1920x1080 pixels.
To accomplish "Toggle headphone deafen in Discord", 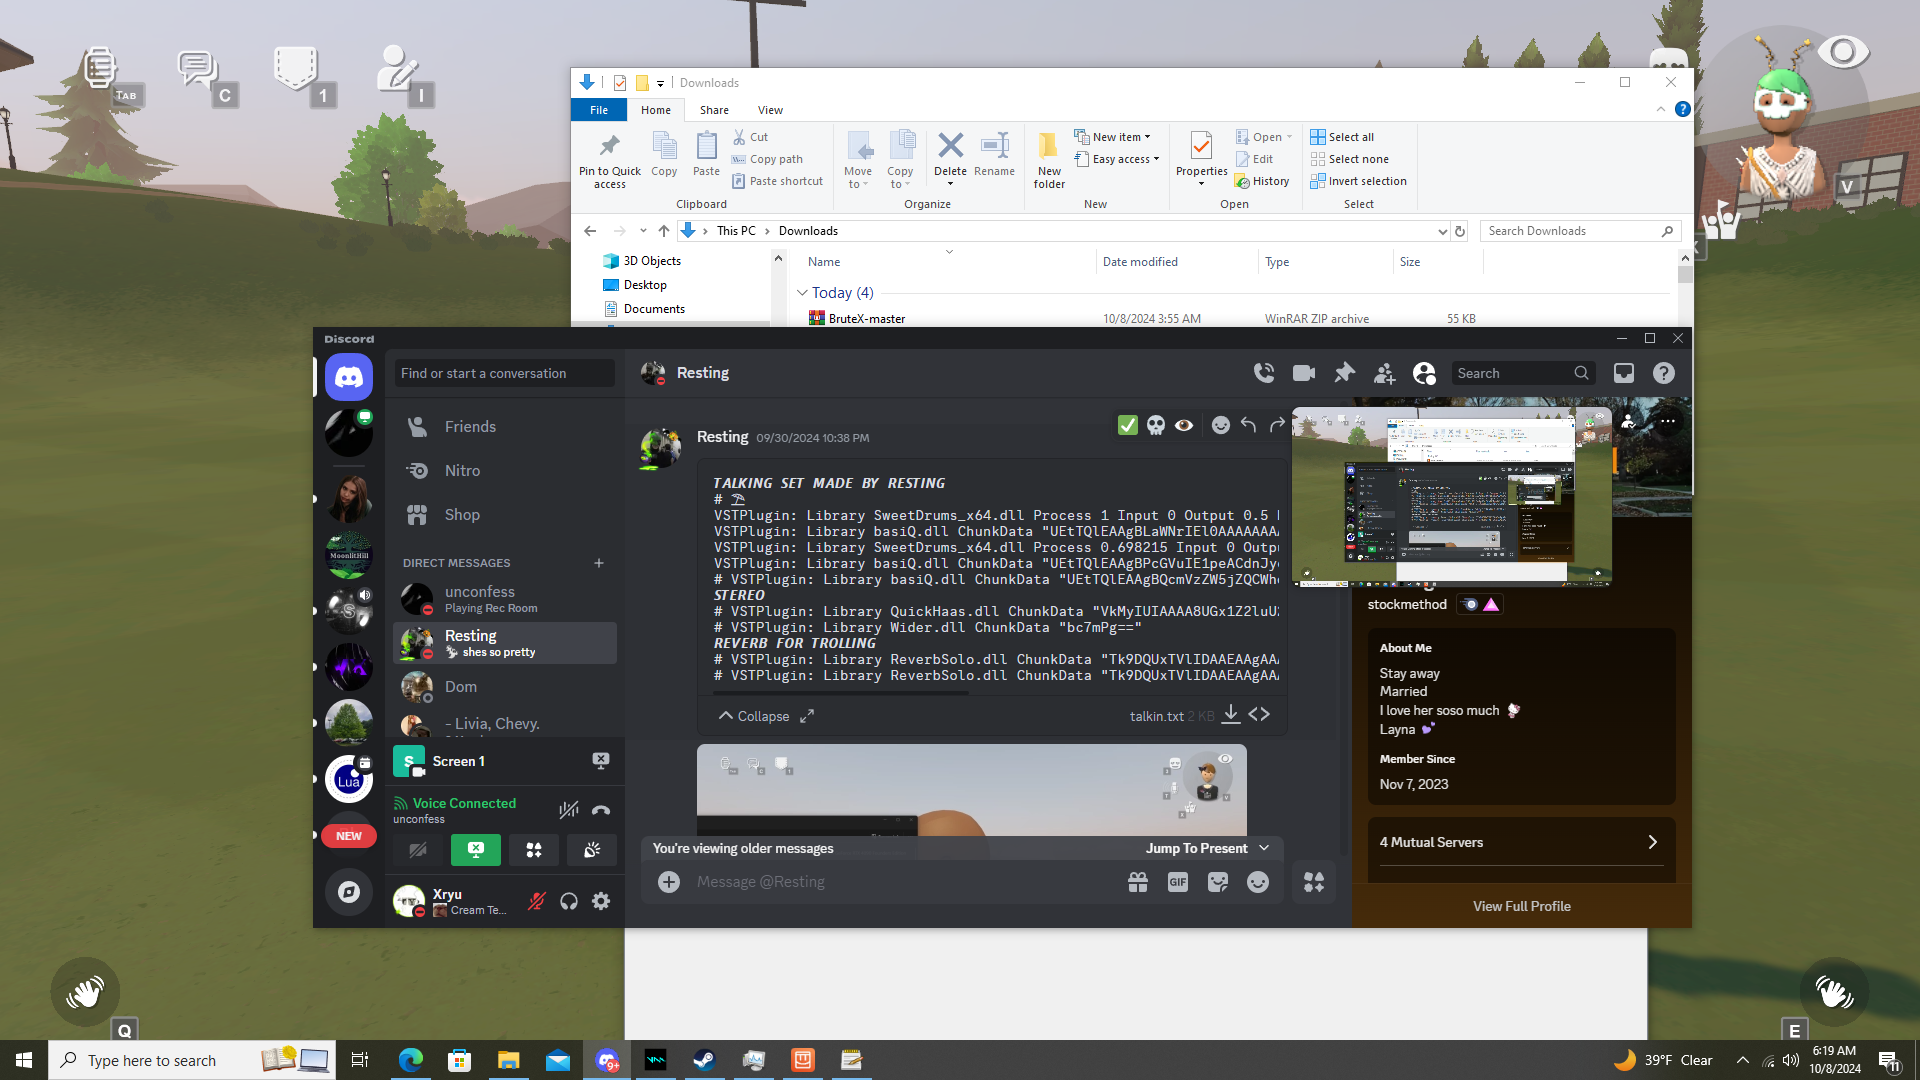I will coord(569,901).
